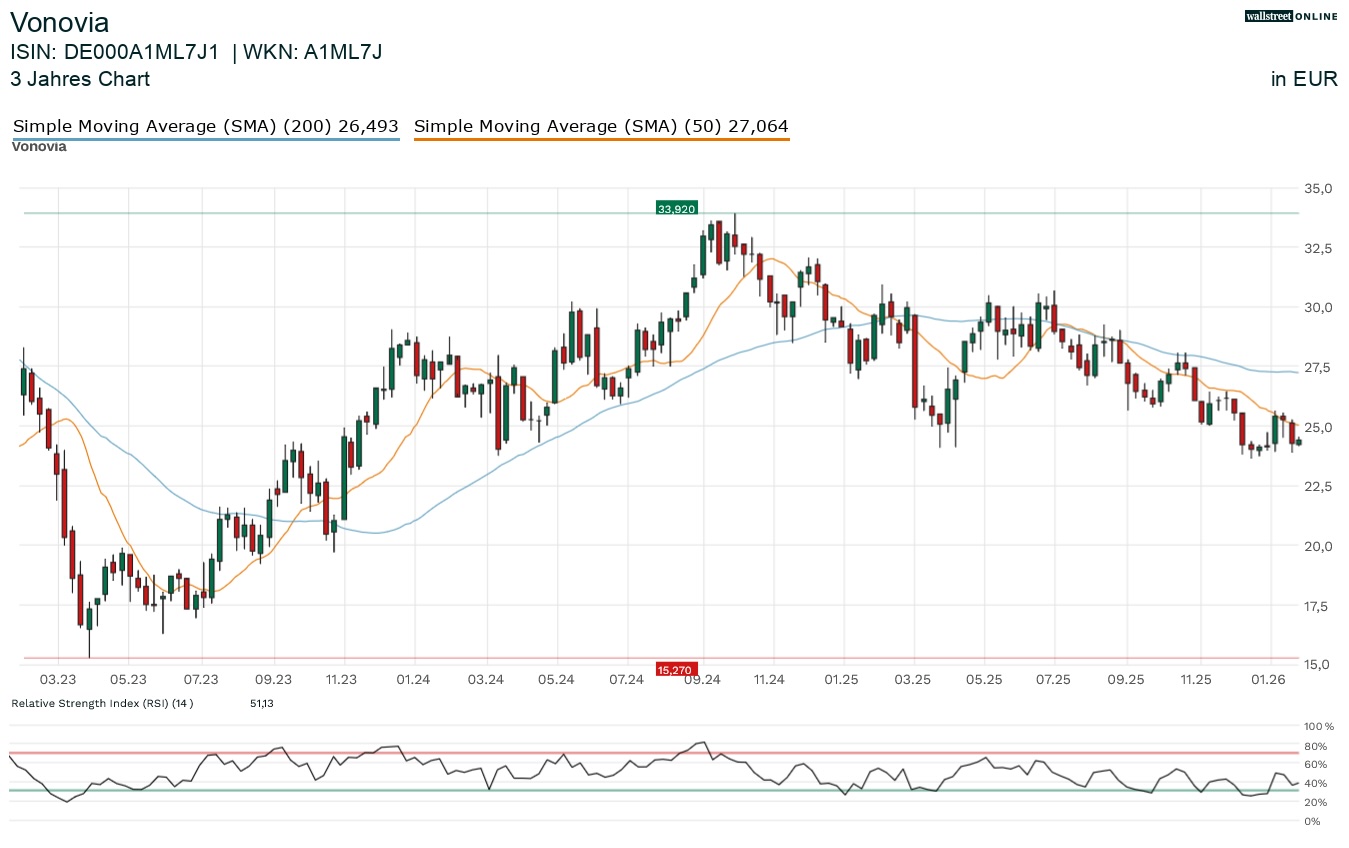Select the ISIN DE000A1ML7J1 text
The image size is (1349, 848).
pos(114,52)
